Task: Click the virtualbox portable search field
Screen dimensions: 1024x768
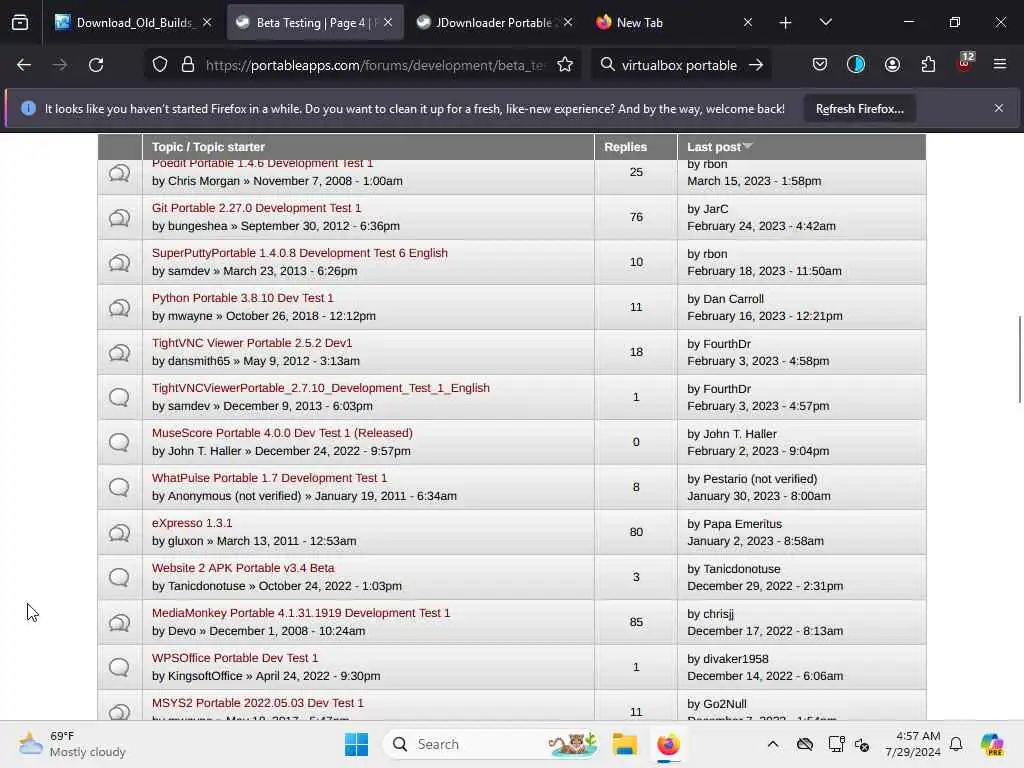Action: click(679, 65)
